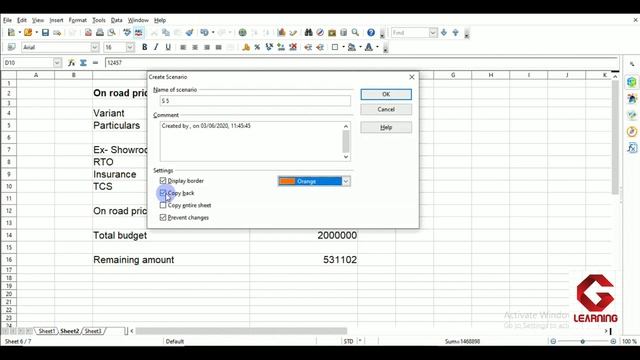Screen dimensions: 640x360
Task: Open the Tools menu
Action: tap(99, 20)
